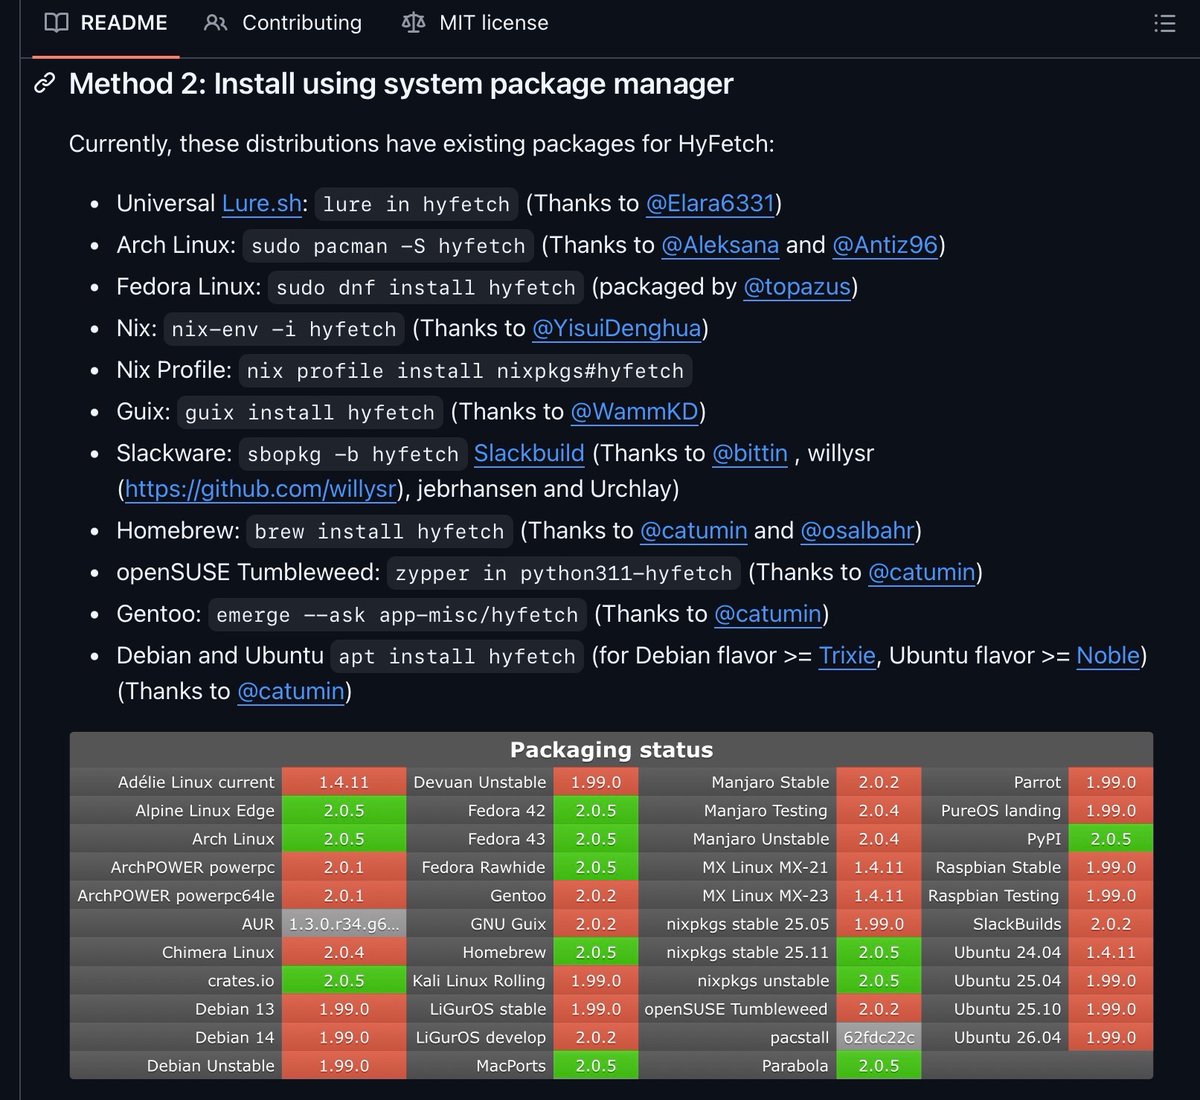This screenshot has width=1200, height=1100.
Task: Open the Noble Ubuntu link
Action: click(x=1108, y=655)
